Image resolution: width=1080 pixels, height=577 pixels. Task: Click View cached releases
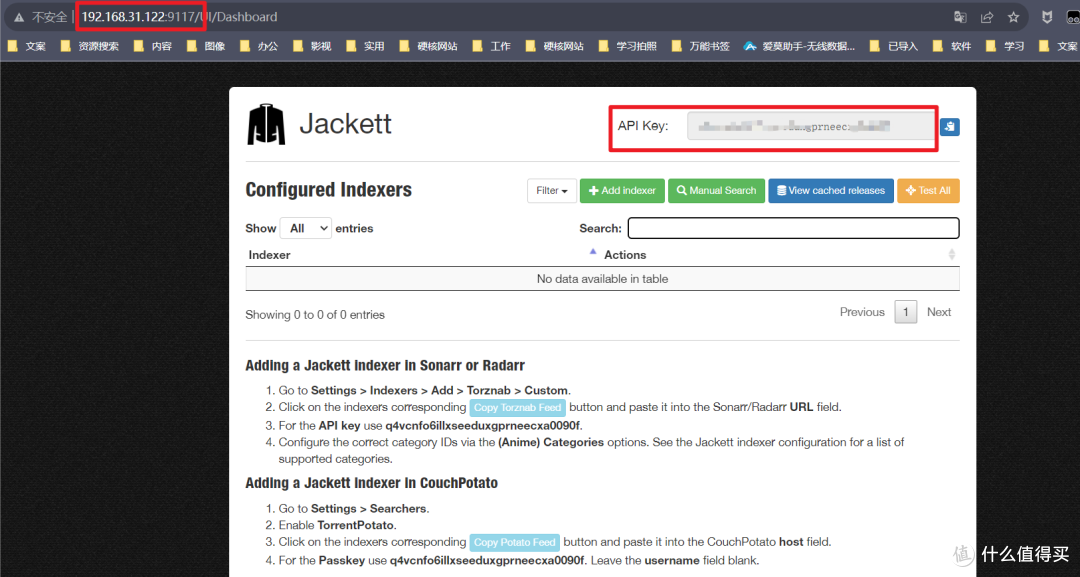point(831,191)
